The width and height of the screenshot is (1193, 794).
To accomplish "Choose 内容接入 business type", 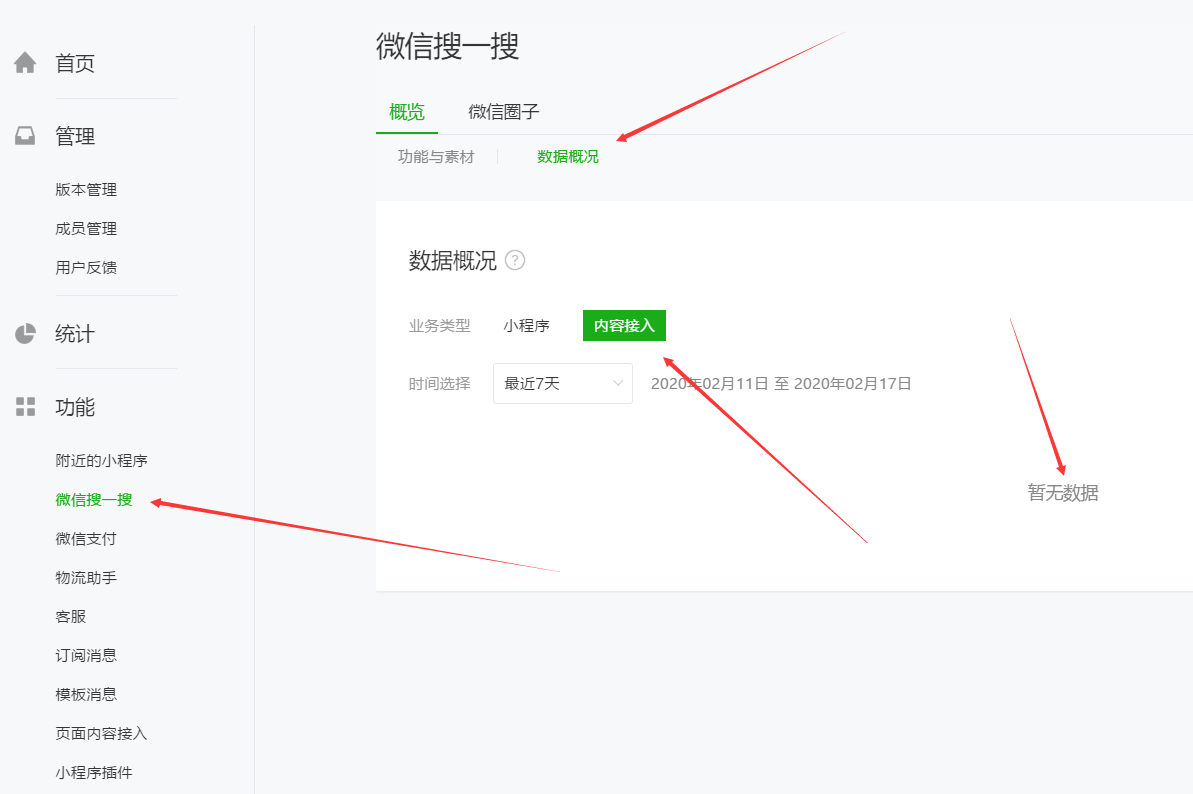I will (624, 326).
